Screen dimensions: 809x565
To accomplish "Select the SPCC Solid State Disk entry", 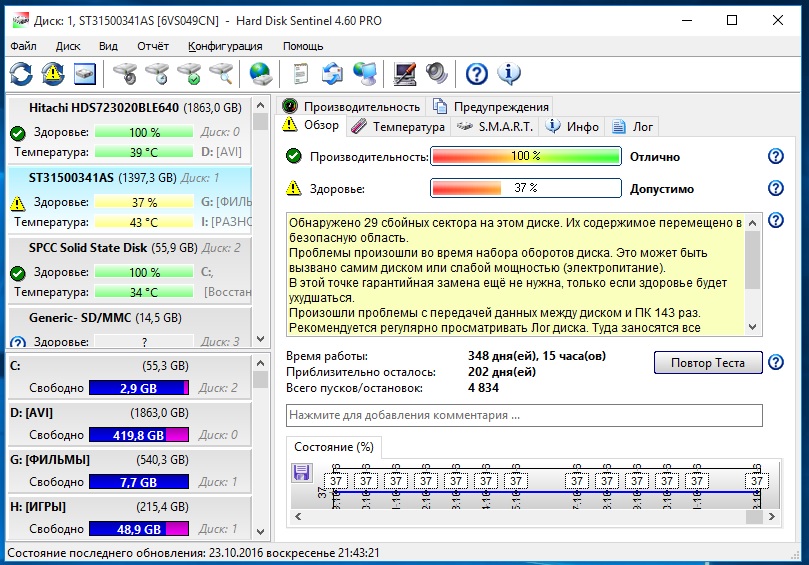I will pyautogui.click(x=130, y=270).
